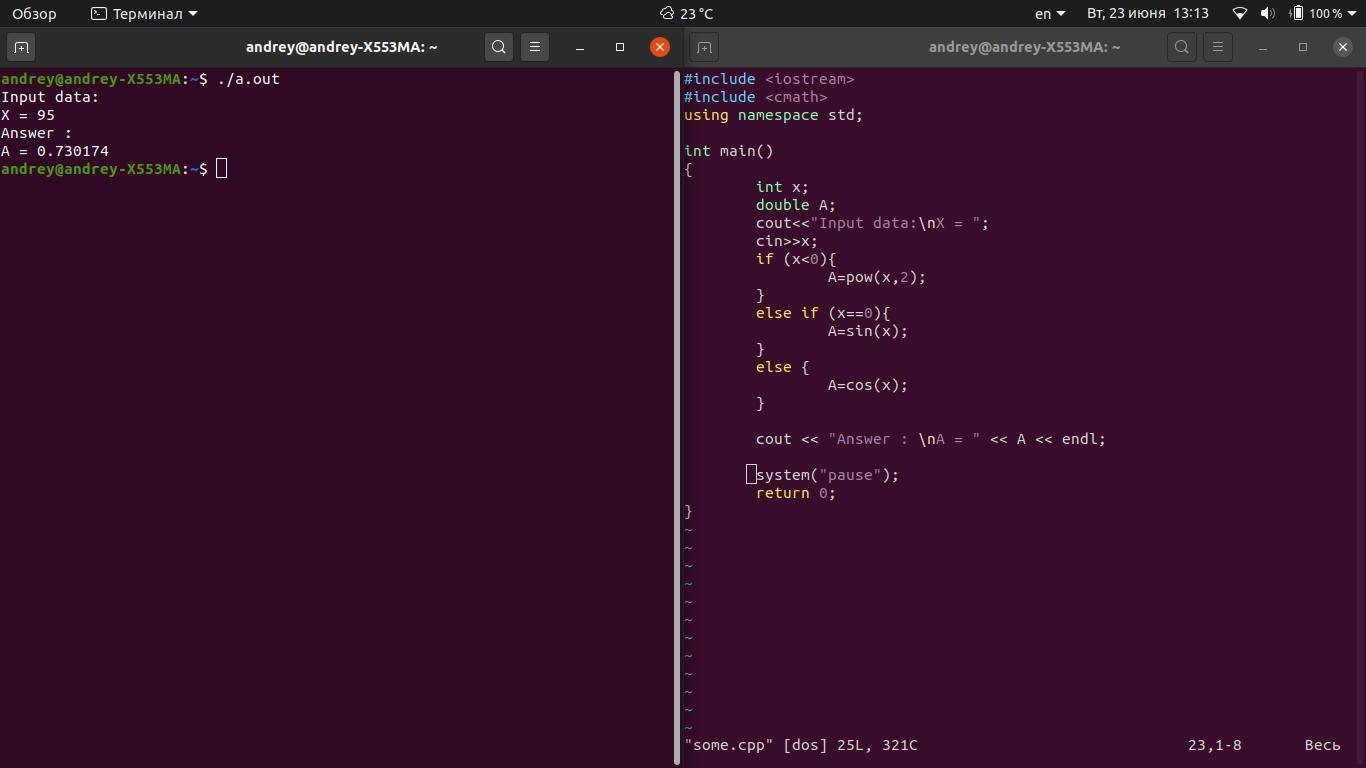Screen dimensions: 1366x768
Task: Open search in left terminal window
Action: (x=499, y=47)
